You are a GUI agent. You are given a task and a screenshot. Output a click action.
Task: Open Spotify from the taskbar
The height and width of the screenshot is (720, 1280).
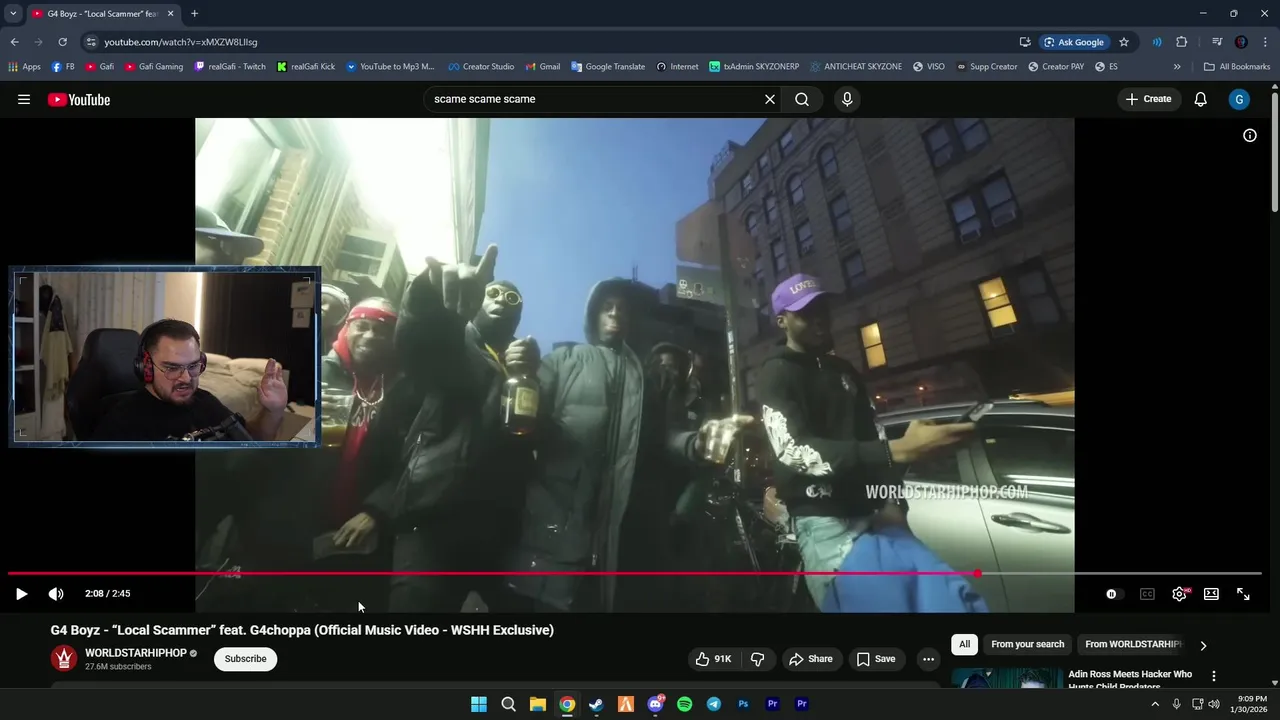(684, 704)
